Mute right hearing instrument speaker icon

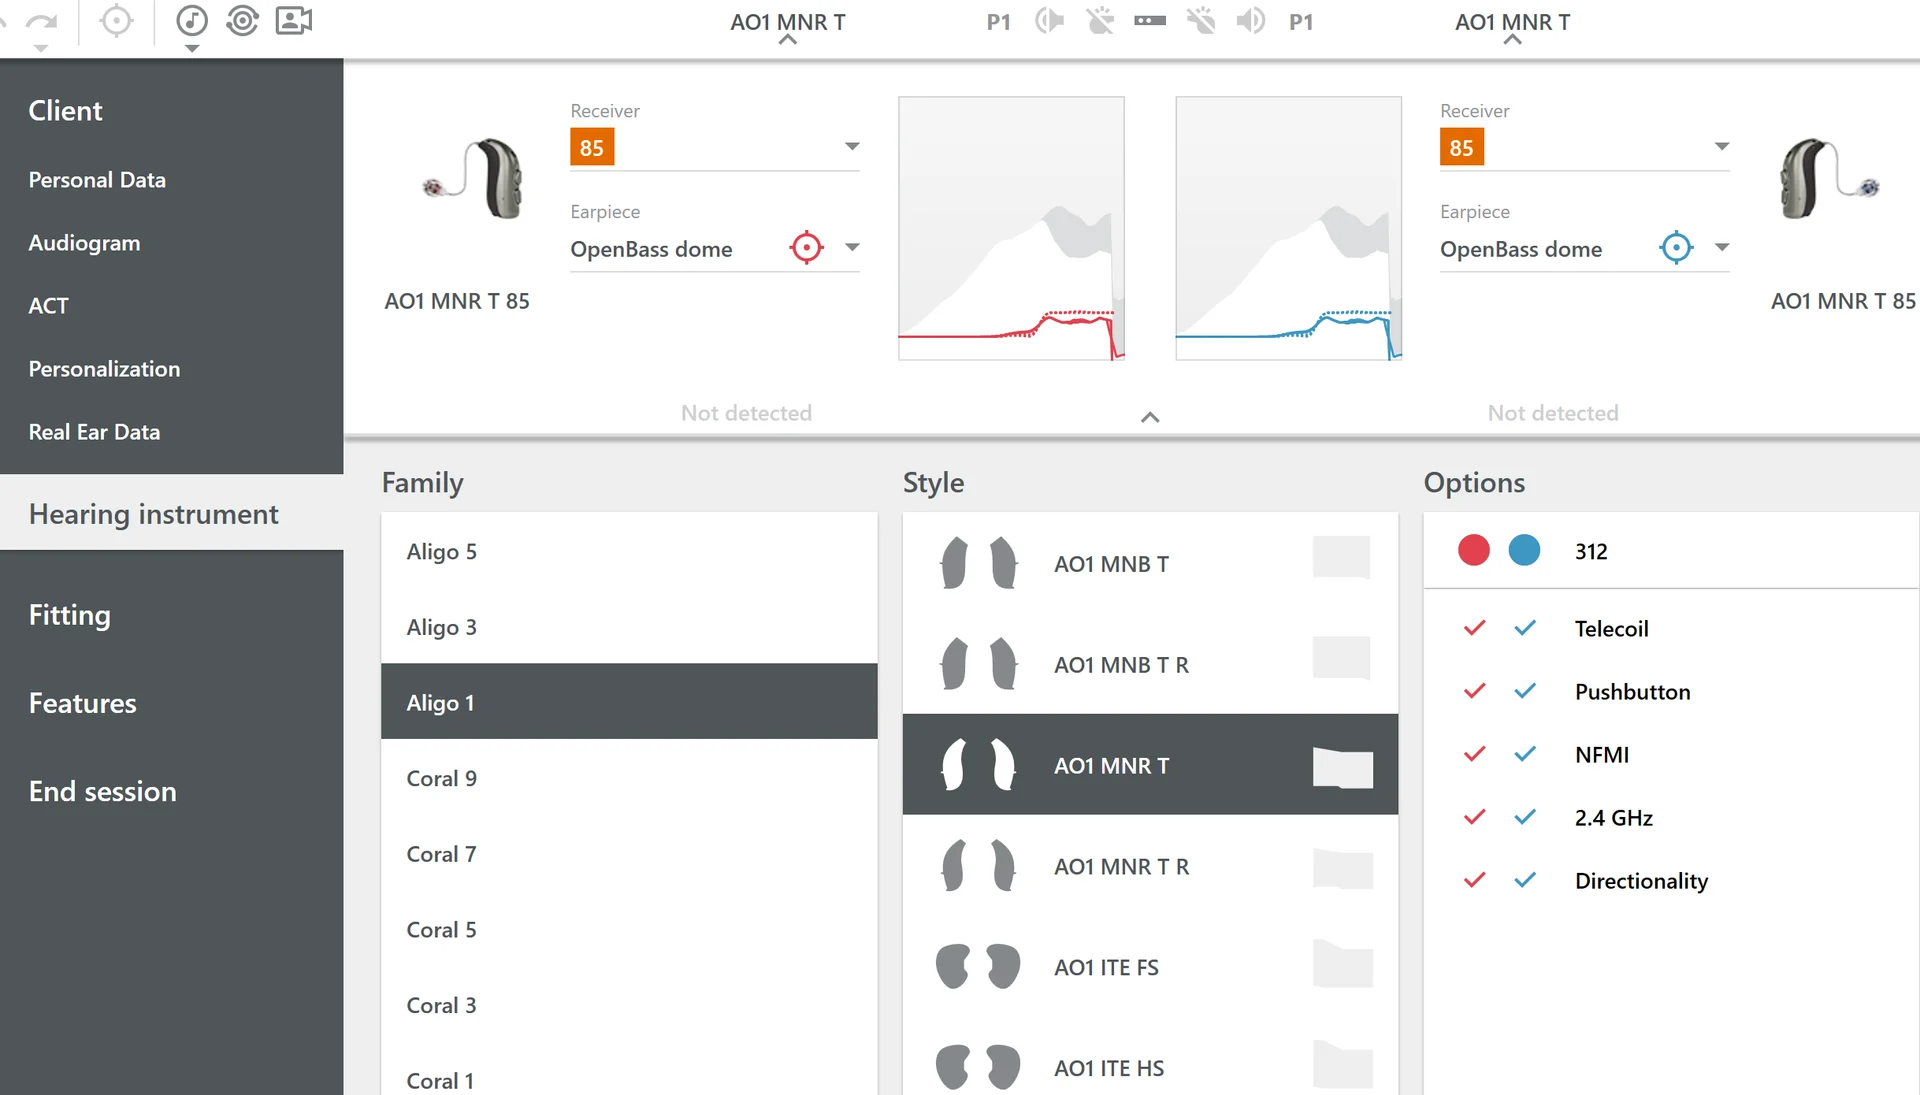click(x=1250, y=21)
